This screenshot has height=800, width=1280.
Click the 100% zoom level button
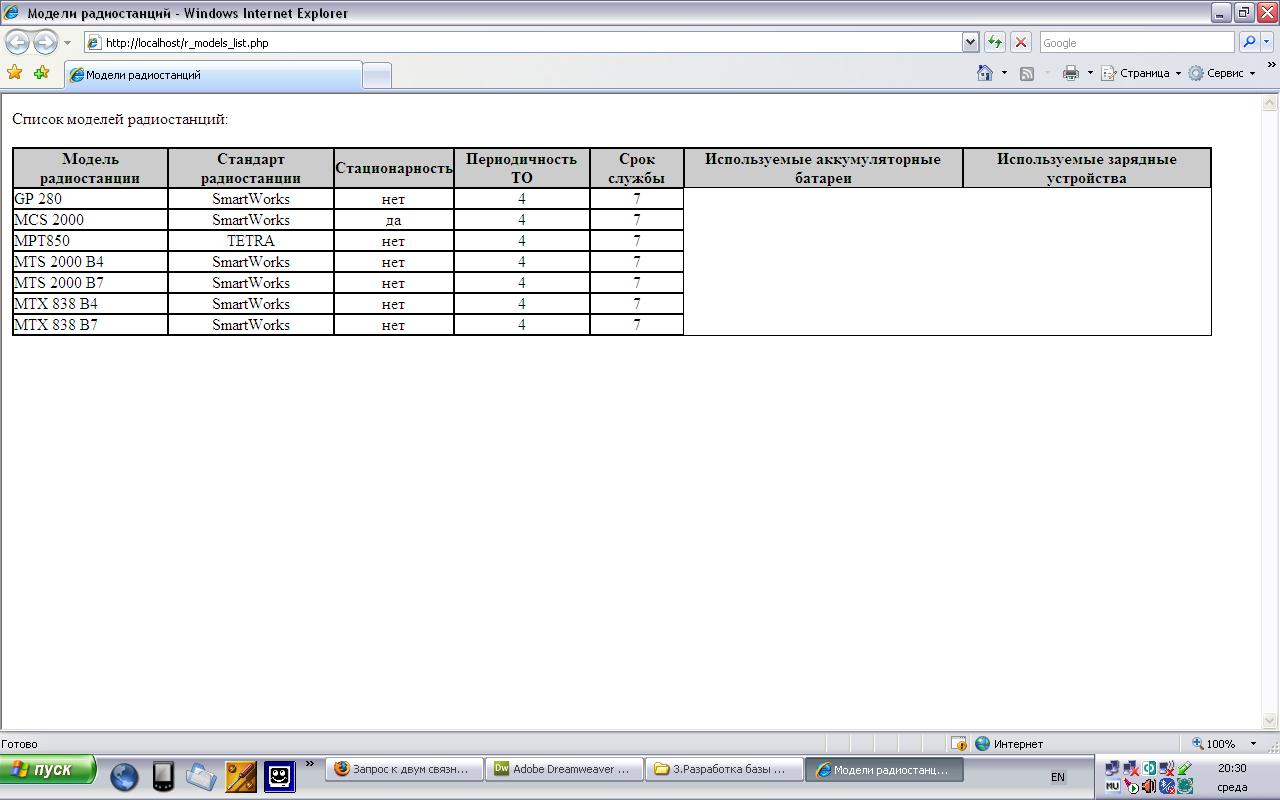[1213, 744]
